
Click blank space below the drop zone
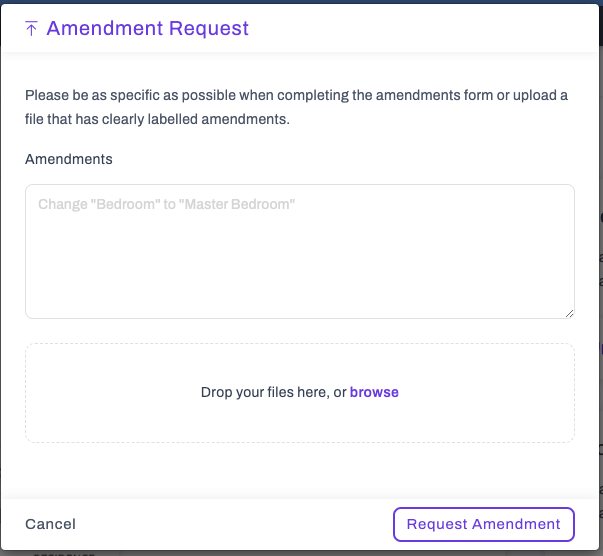click(300, 471)
